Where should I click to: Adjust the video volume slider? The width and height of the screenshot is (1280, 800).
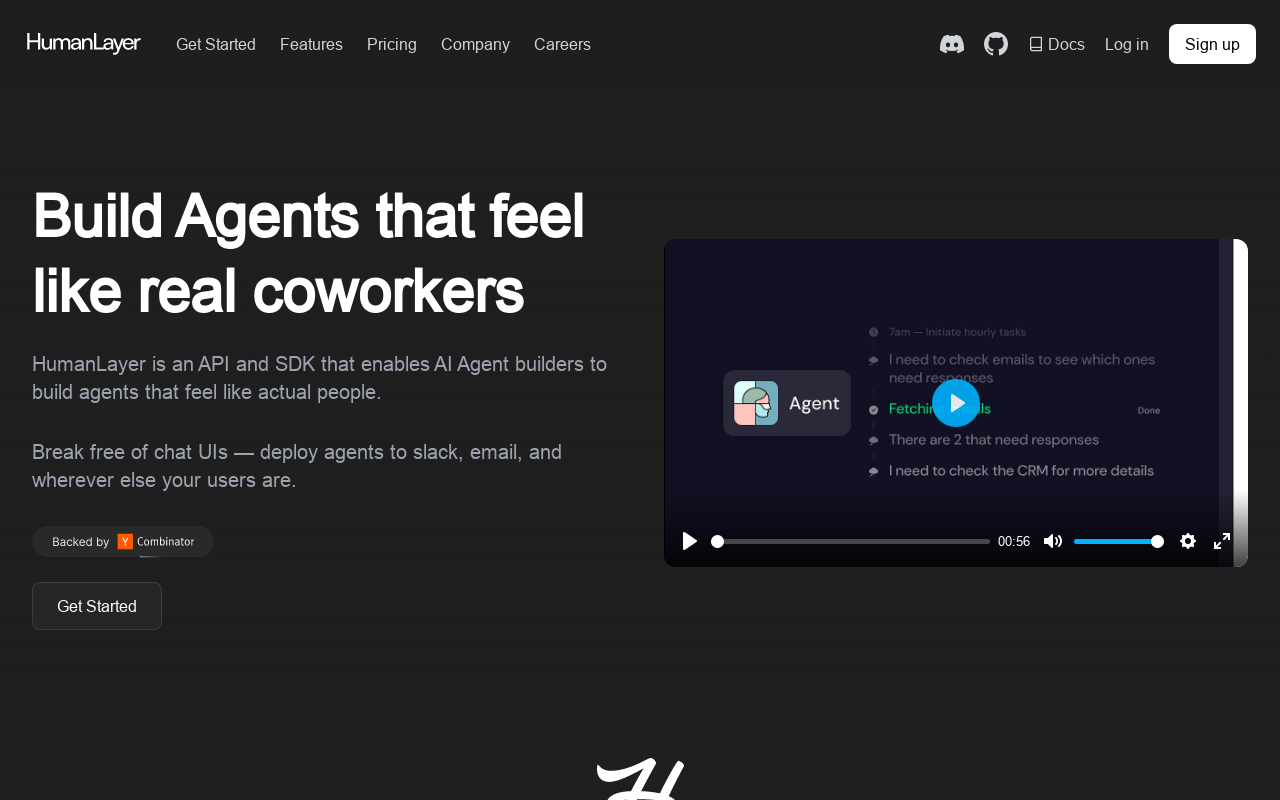1118,541
